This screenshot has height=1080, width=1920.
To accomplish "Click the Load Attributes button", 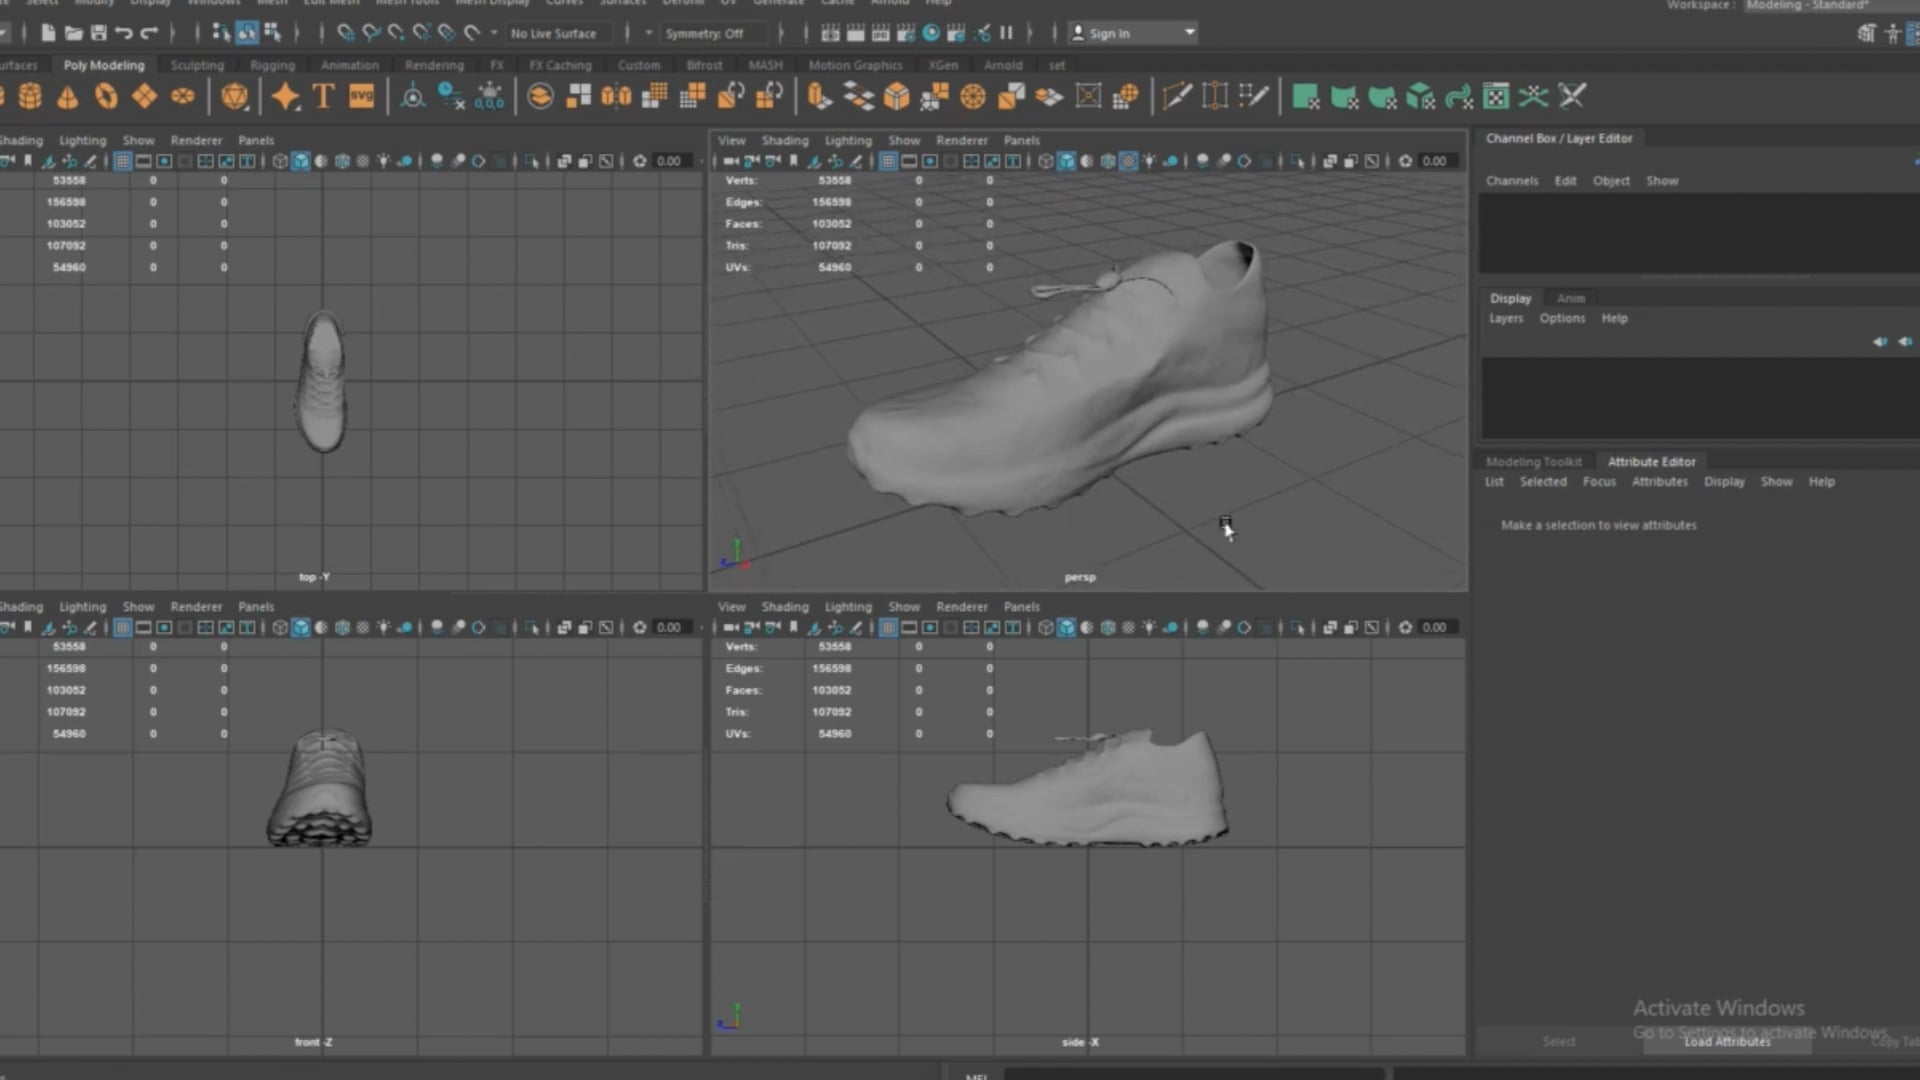I will (1727, 1041).
